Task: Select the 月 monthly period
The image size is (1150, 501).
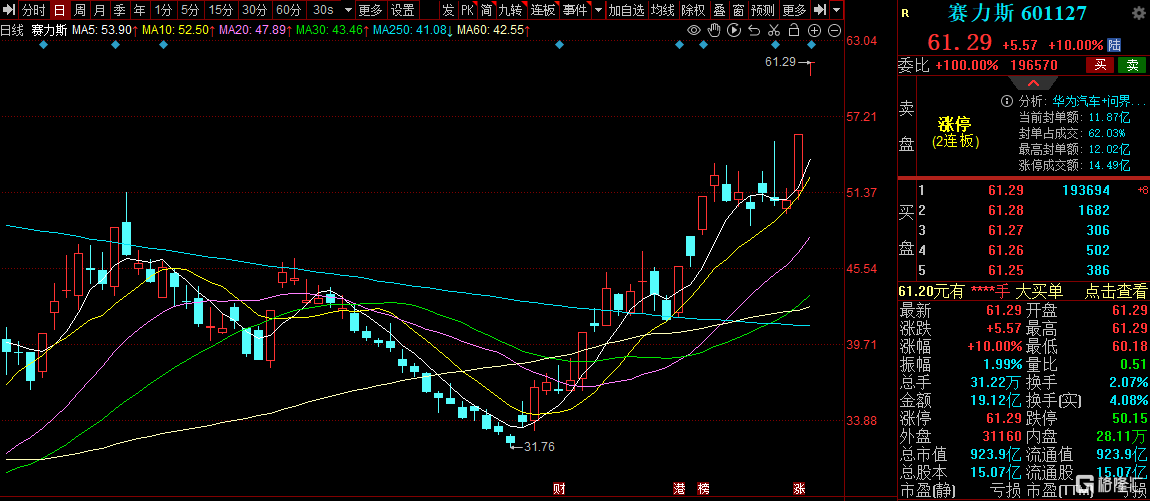Action: click(x=99, y=10)
